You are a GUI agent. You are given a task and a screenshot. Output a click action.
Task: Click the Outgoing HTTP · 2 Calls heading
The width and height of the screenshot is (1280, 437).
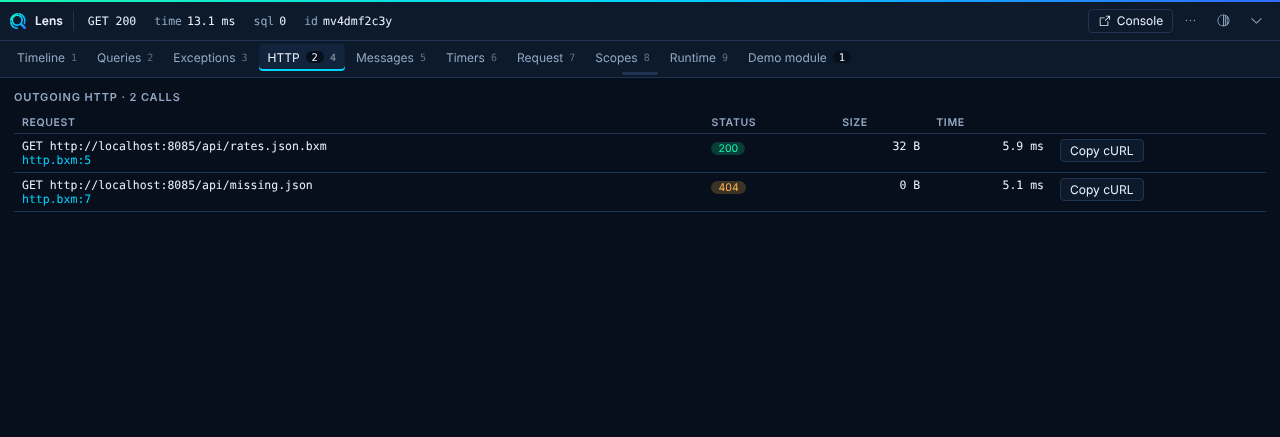click(97, 97)
